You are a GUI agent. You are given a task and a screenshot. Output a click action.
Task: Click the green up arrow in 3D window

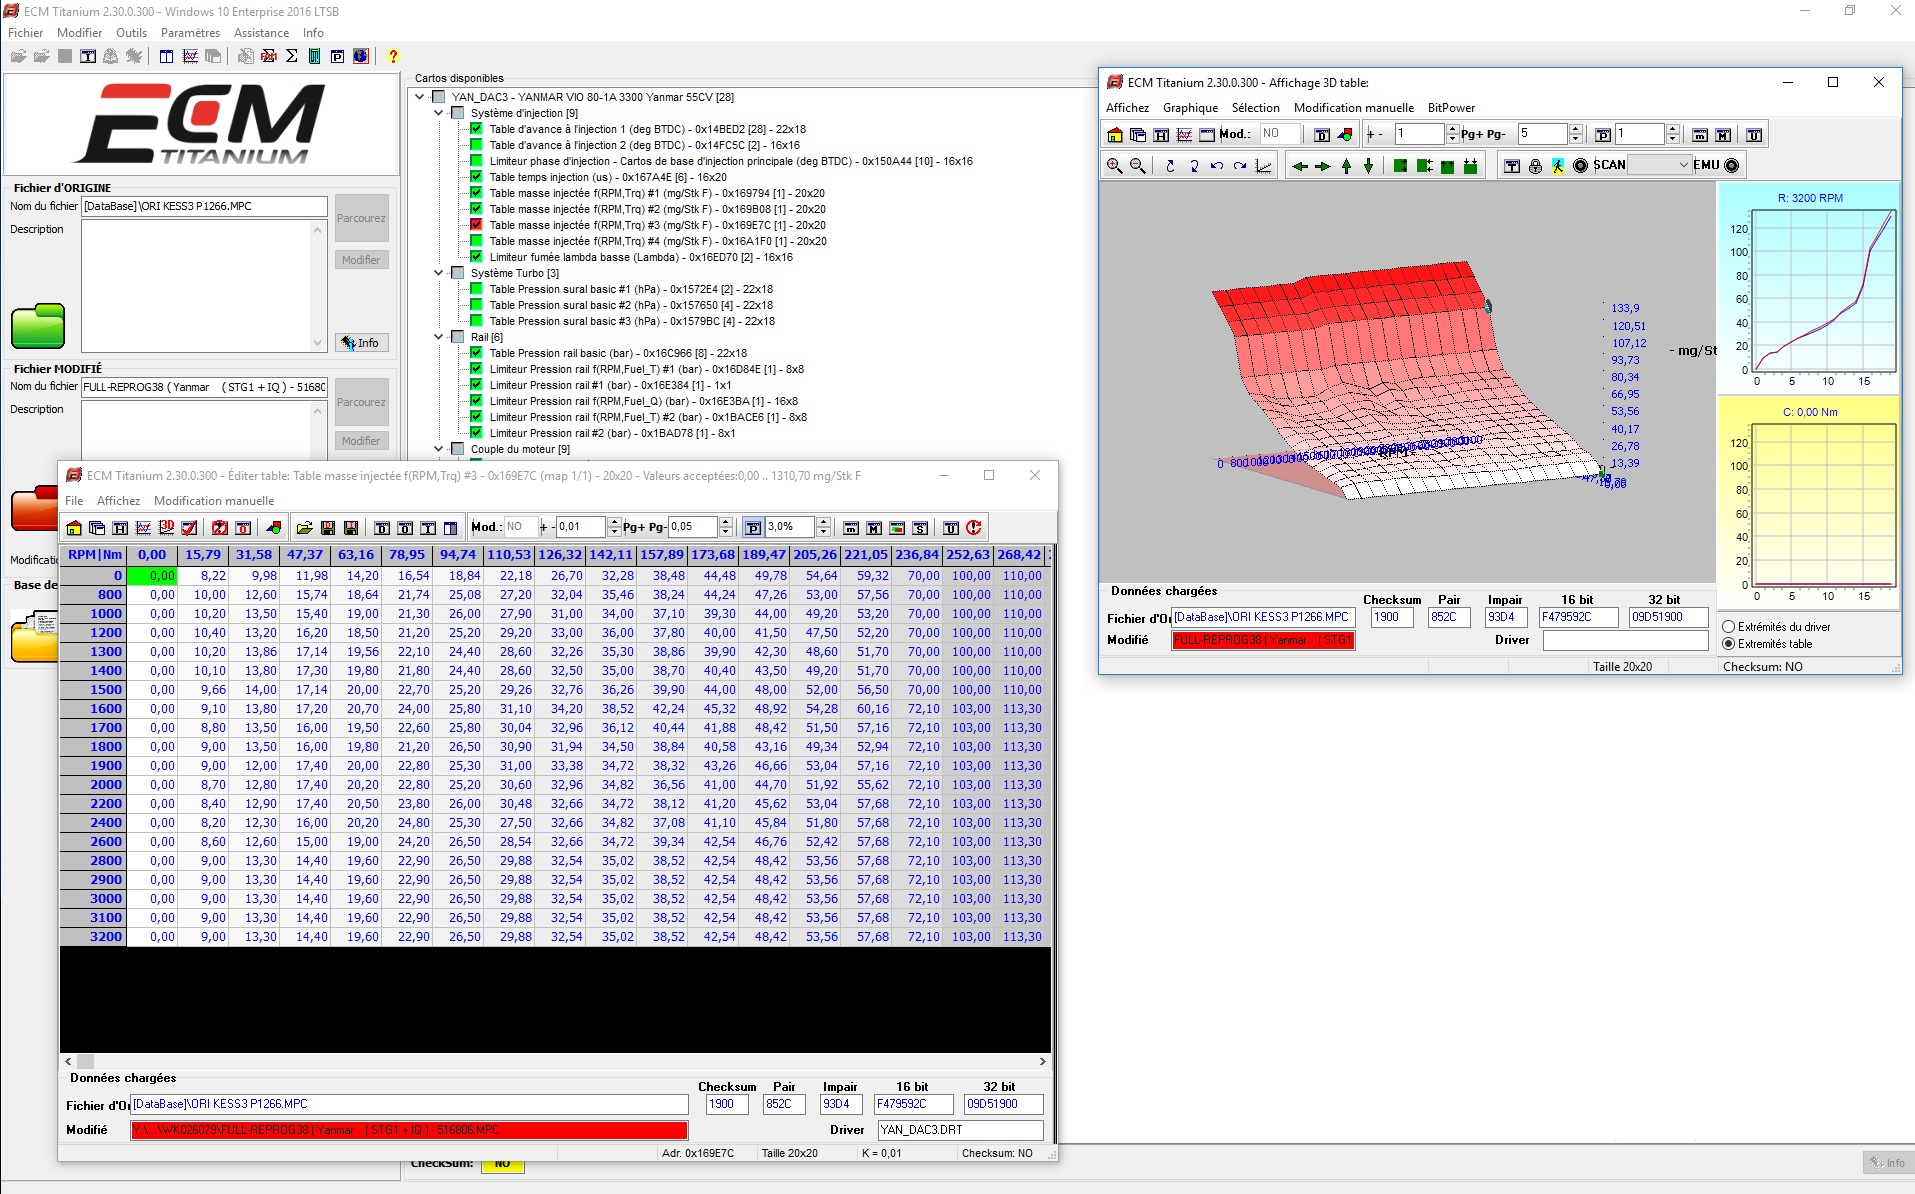[1346, 165]
